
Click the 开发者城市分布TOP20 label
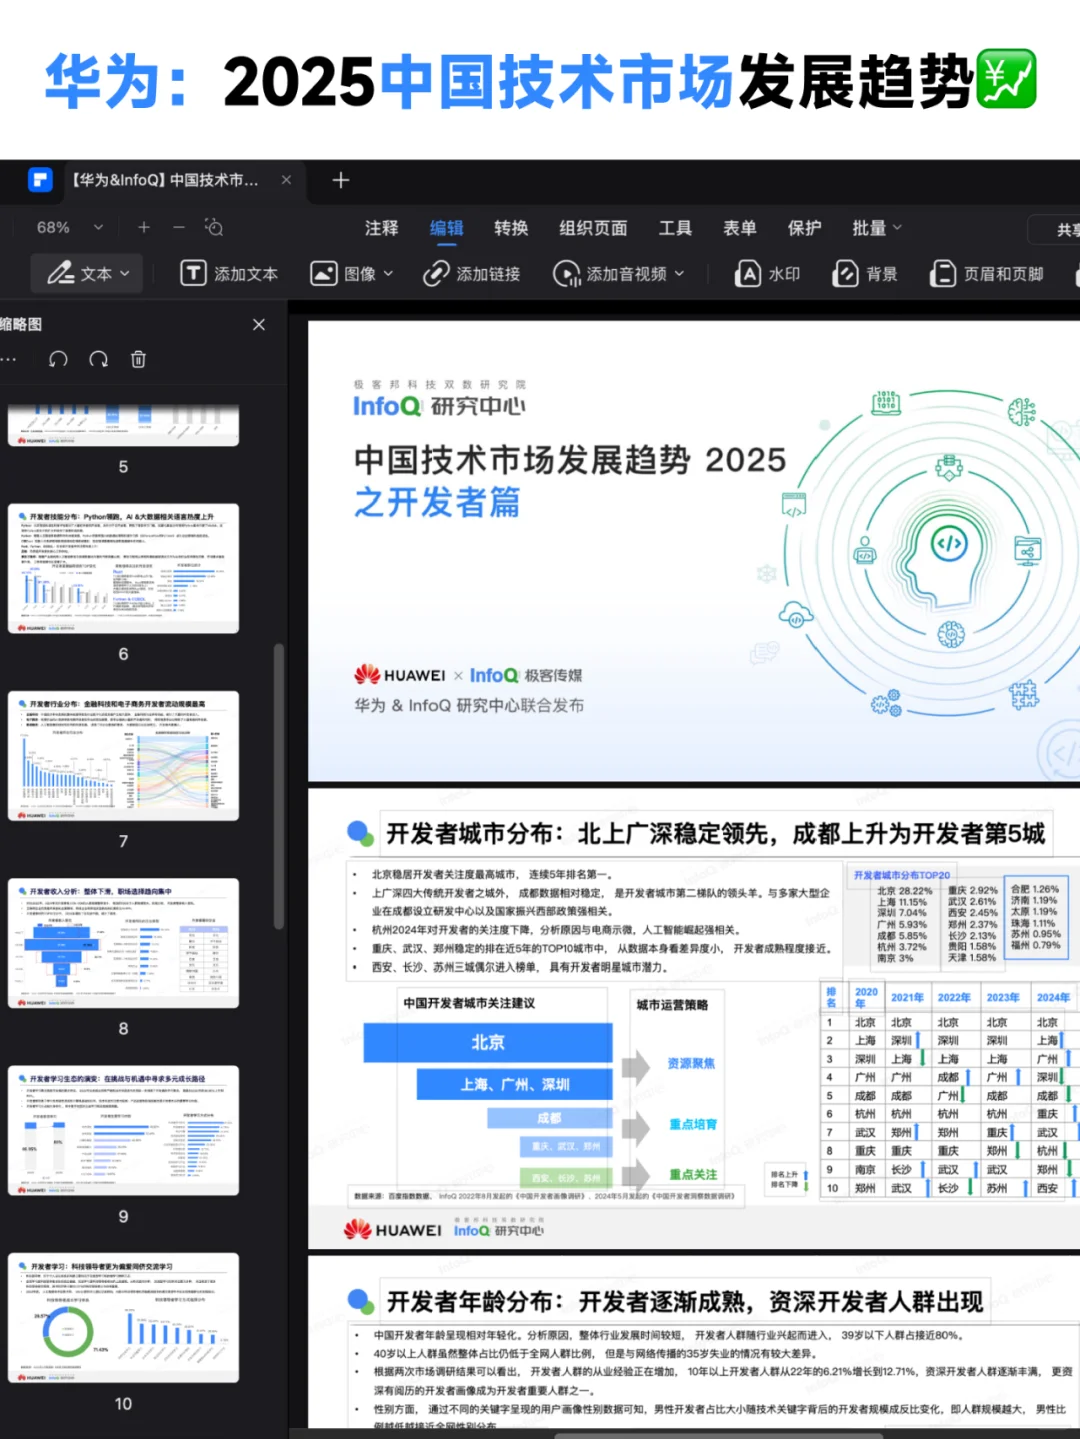pos(901,875)
